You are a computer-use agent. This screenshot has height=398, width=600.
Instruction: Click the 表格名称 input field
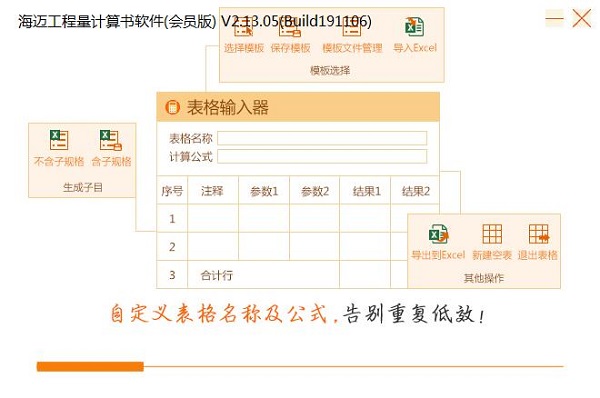pyautogui.click(x=322, y=138)
